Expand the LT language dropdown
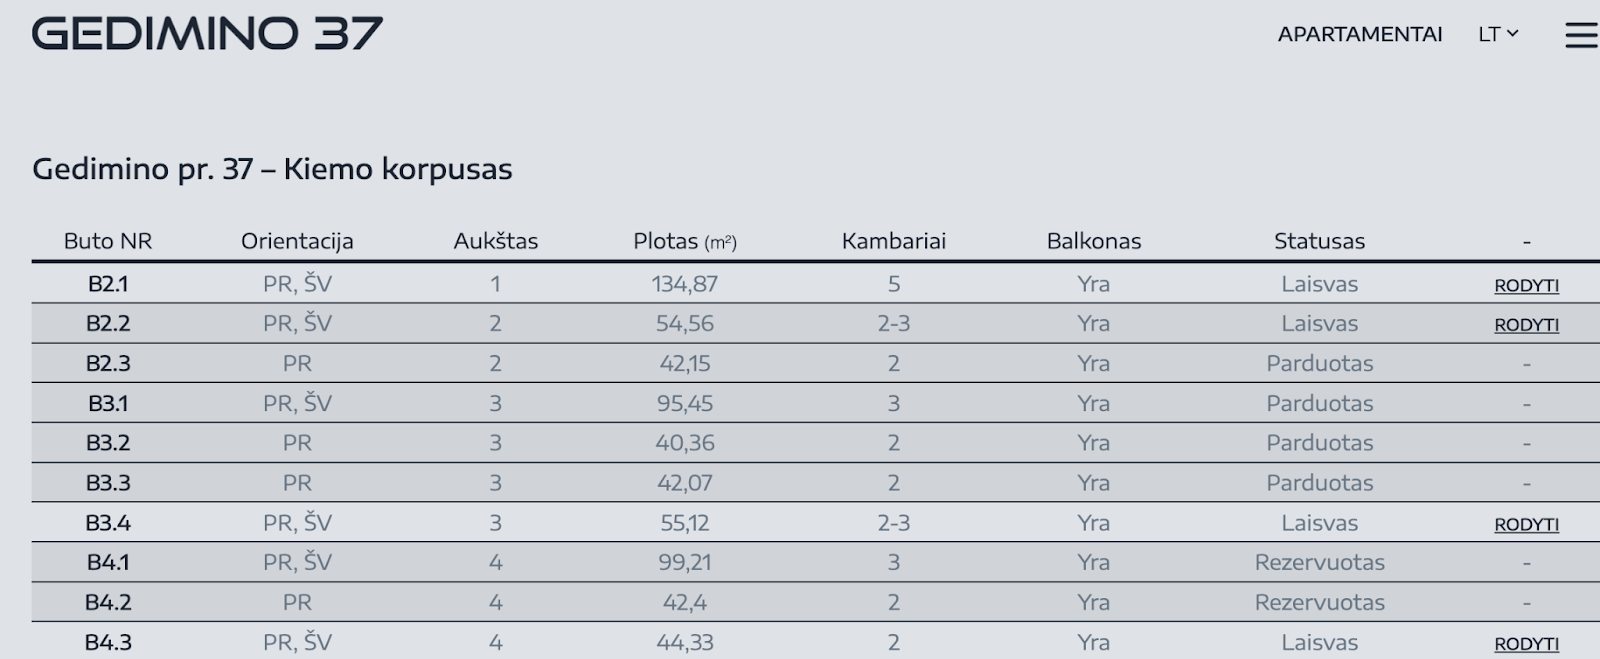The height and width of the screenshot is (659, 1600). point(1498,34)
